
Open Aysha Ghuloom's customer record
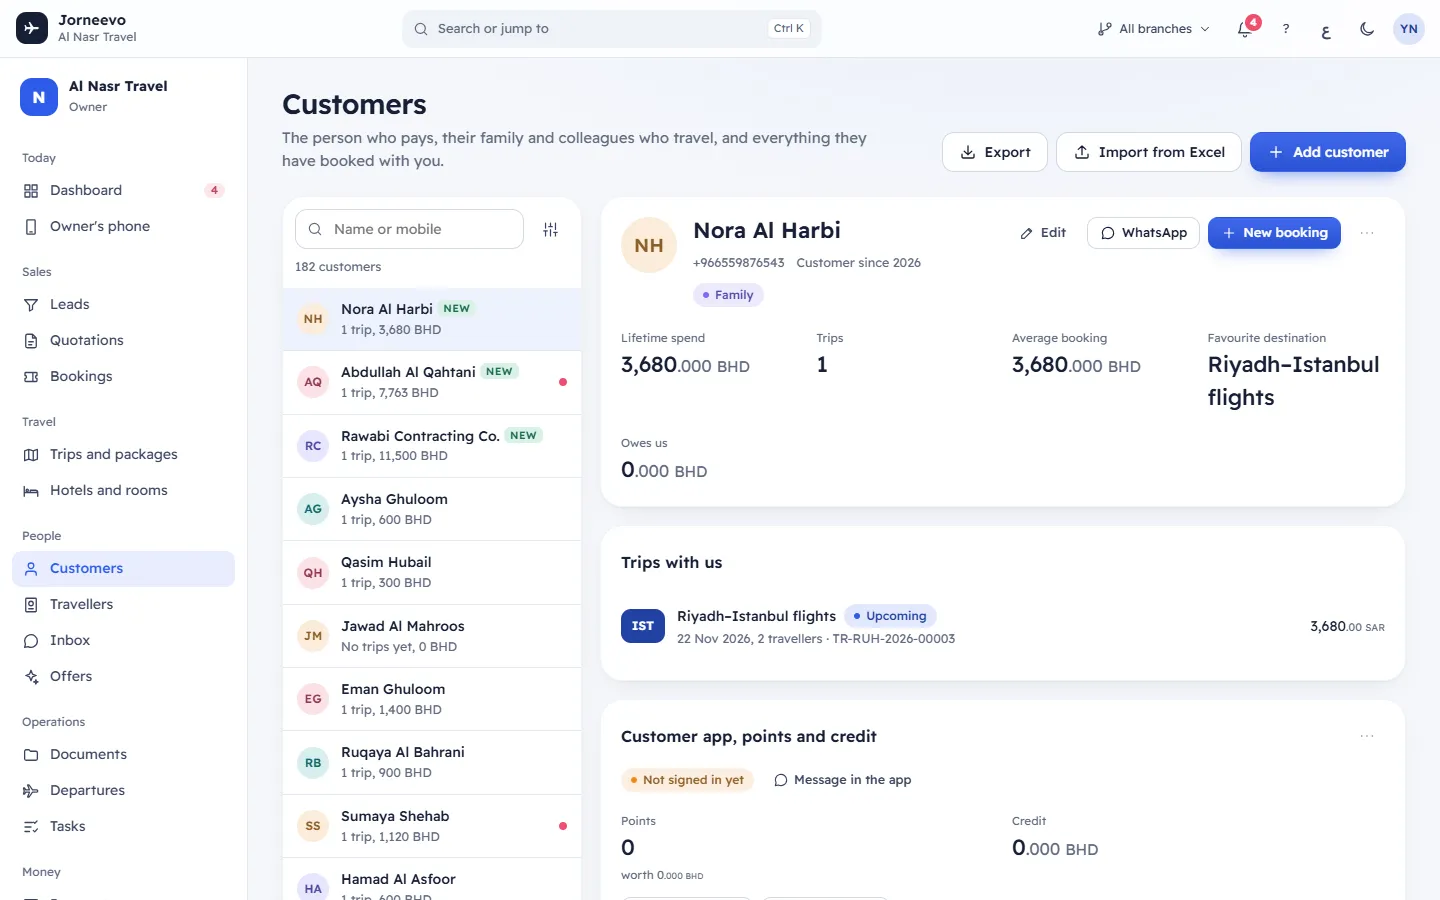tap(432, 509)
